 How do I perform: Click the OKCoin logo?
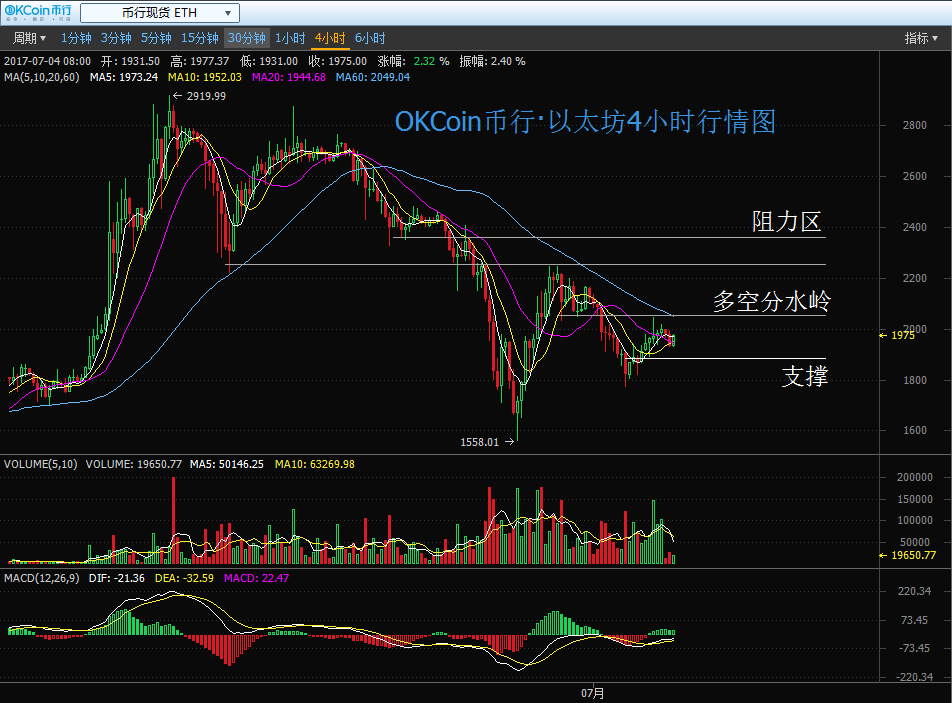pyautogui.click(x=38, y=13)
